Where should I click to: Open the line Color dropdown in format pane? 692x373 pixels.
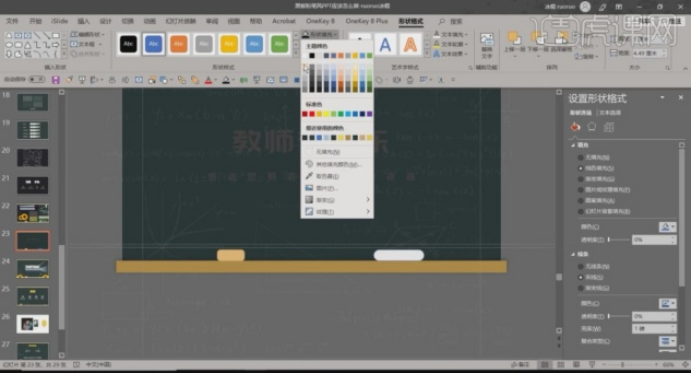coord(667,304)
